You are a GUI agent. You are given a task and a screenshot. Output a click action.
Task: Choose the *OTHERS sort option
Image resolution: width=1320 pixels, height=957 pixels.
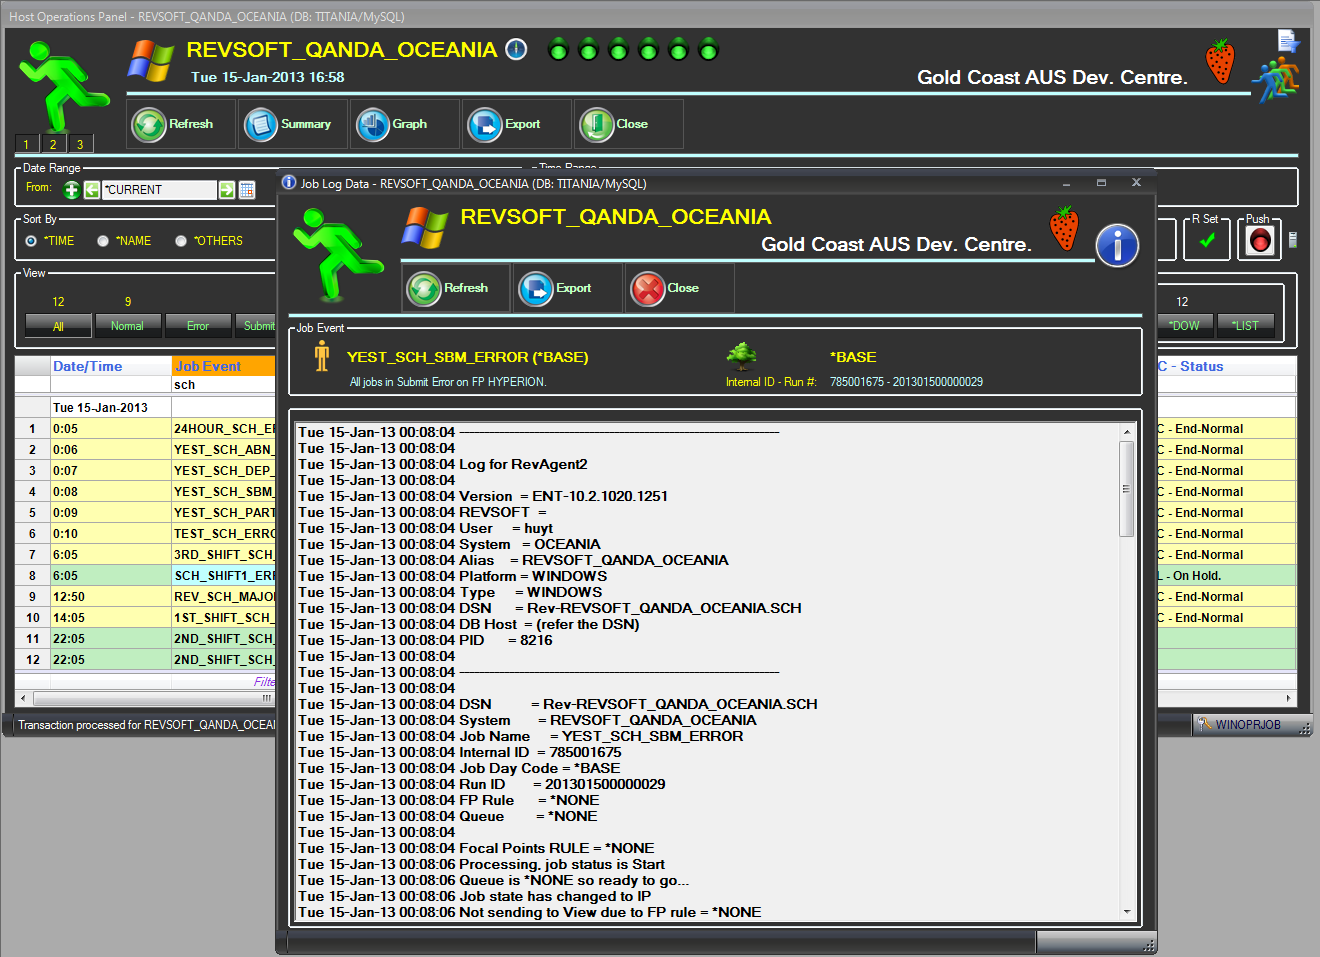[x=181, y=241]
